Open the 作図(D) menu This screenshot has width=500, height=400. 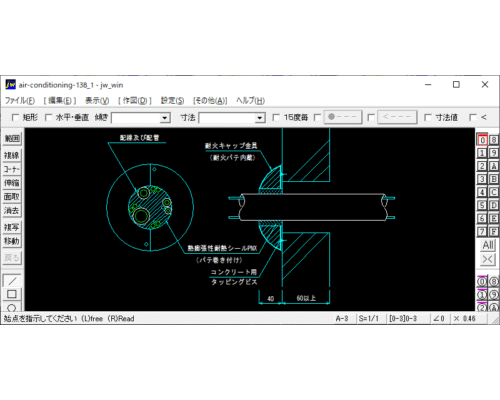[x=135, y=100]
